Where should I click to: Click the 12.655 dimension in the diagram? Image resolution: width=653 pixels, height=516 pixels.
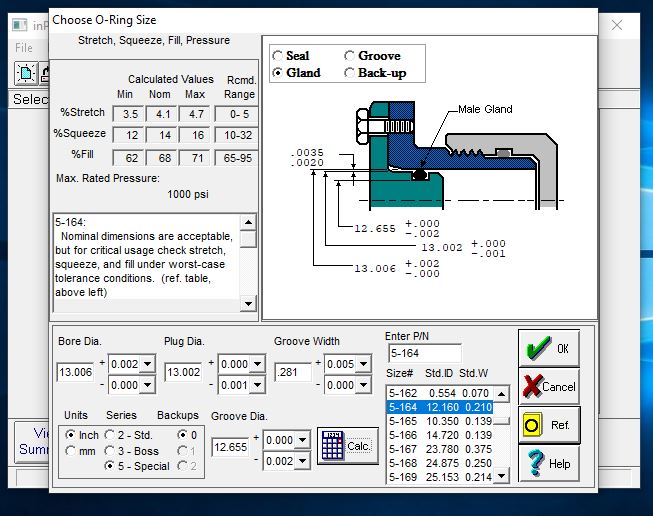coord(375,229)
